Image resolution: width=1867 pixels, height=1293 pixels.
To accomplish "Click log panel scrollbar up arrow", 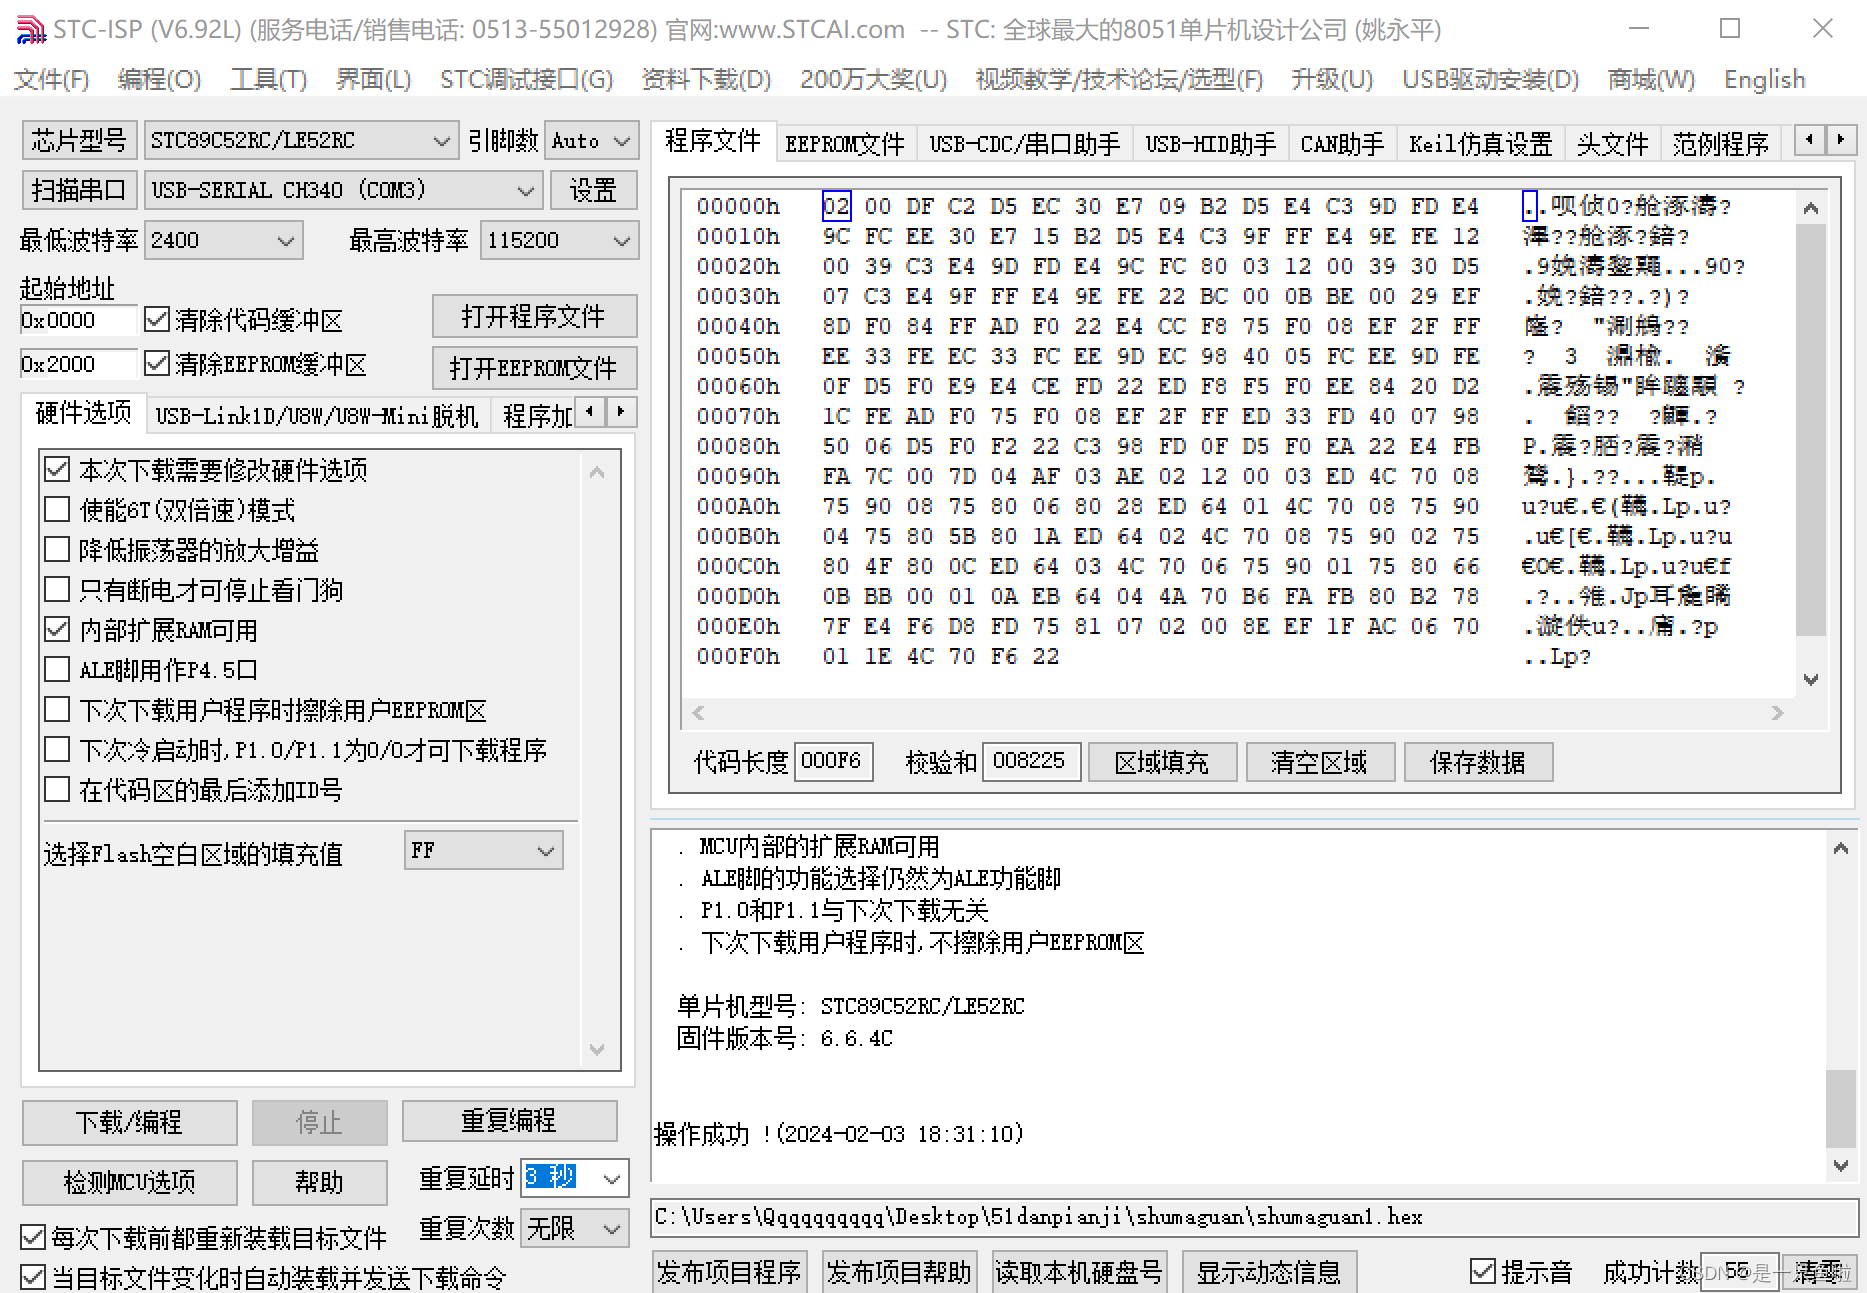I will pos(1840,848).
